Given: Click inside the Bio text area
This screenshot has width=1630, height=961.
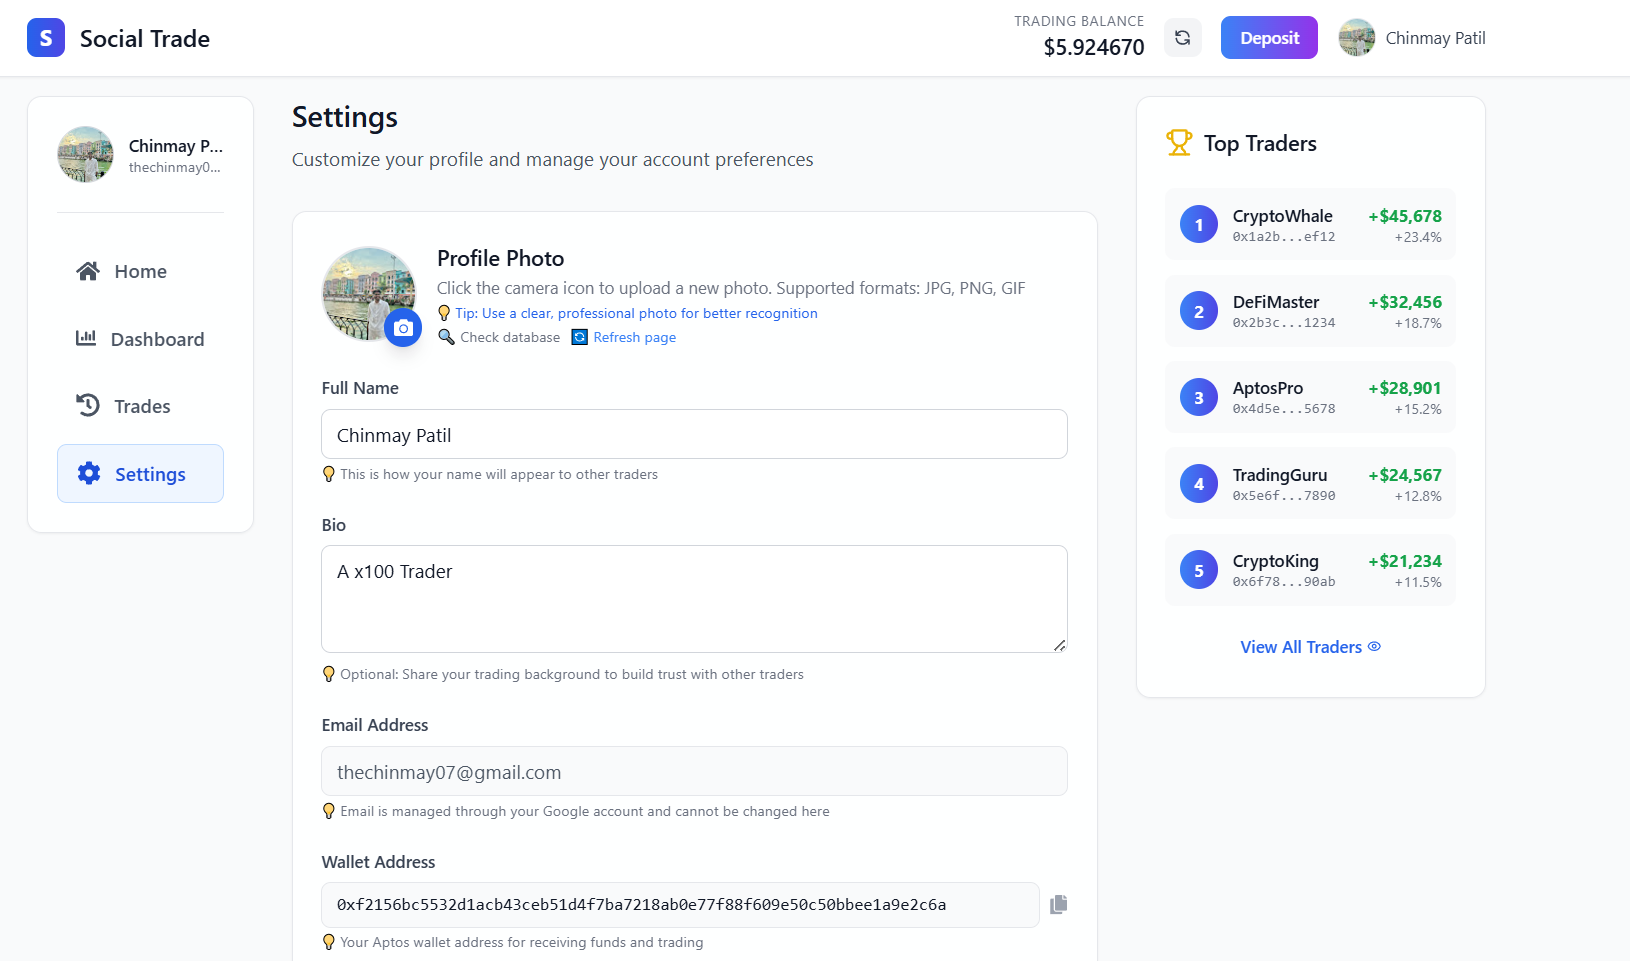Looking at the screenshot, I should pyautogui.click(x=694, y=599).
